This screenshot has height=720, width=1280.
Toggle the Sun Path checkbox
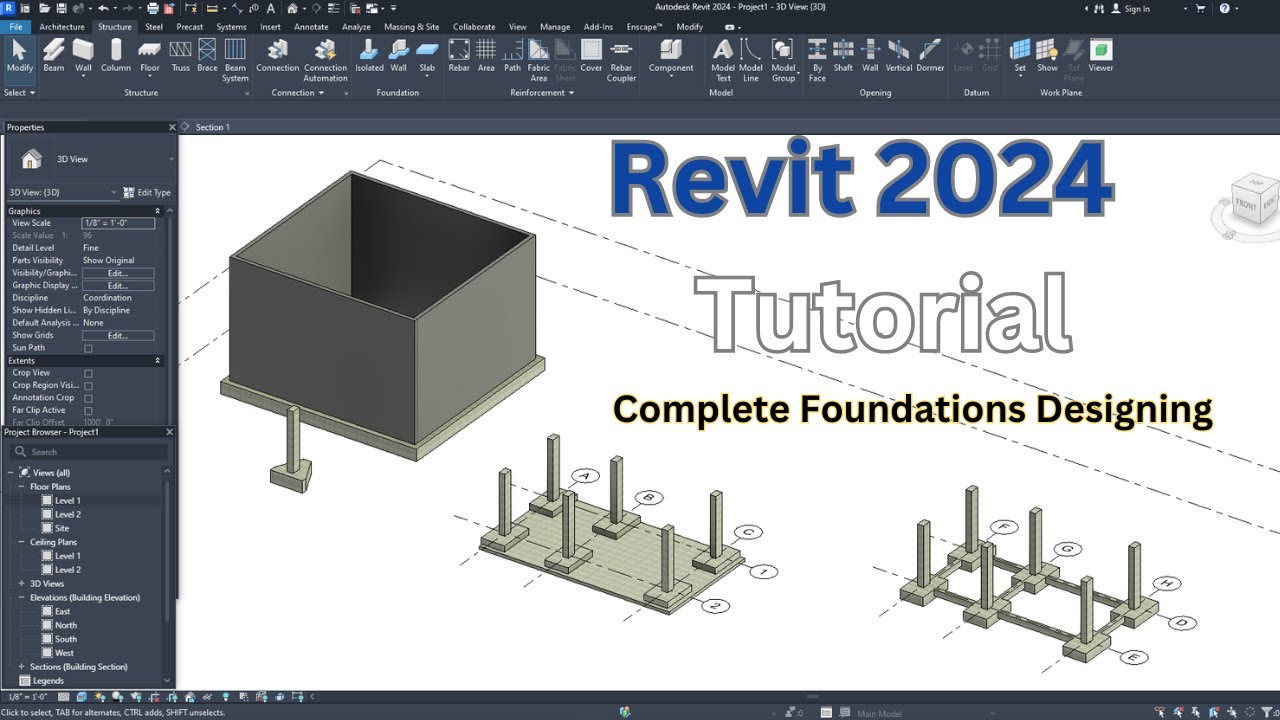[88, 348]
